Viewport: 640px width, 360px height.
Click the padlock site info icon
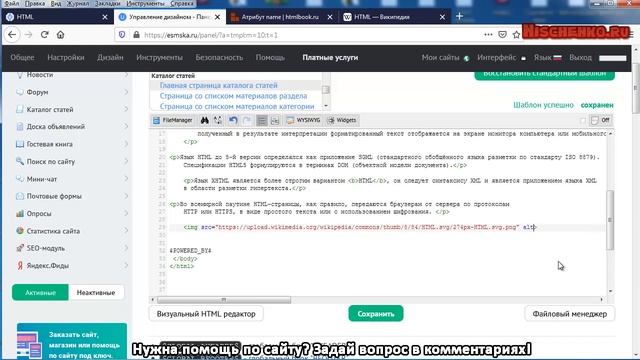[136, 35]
